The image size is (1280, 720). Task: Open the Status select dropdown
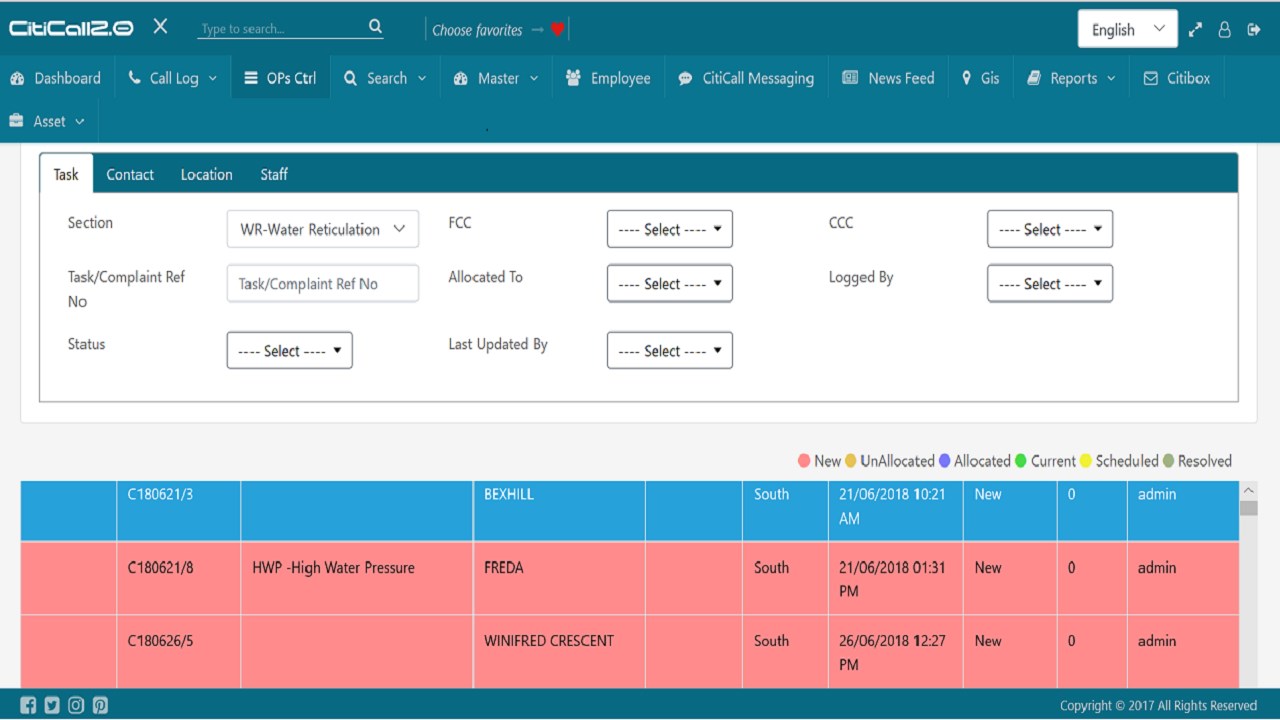(x=290, y=350)
